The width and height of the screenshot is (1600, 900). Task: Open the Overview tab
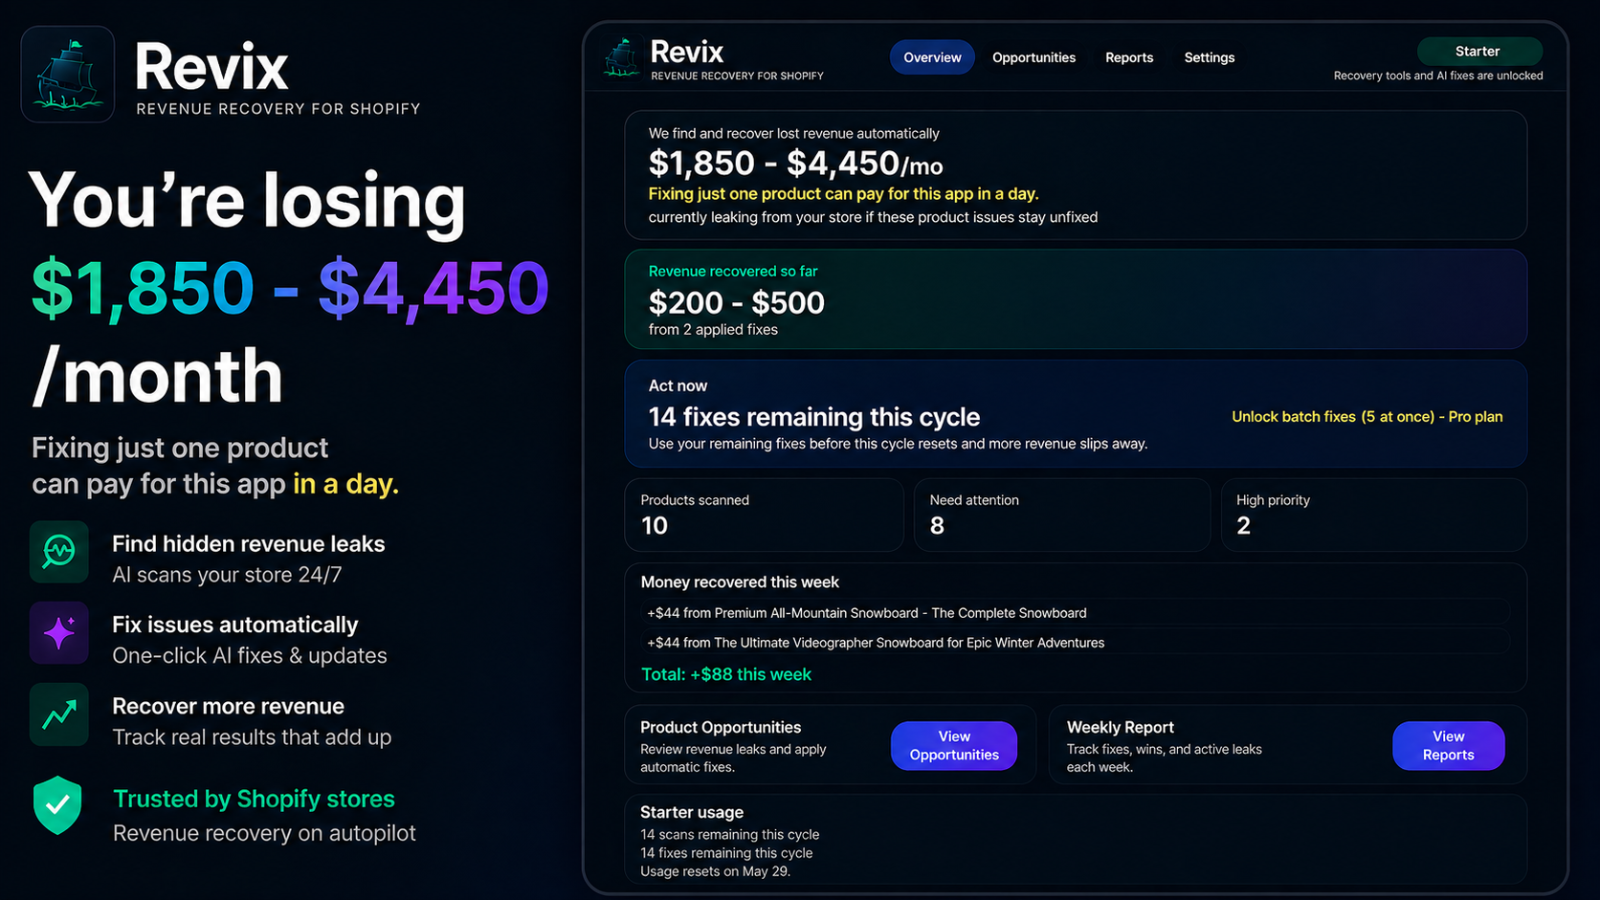pos(932,57)
